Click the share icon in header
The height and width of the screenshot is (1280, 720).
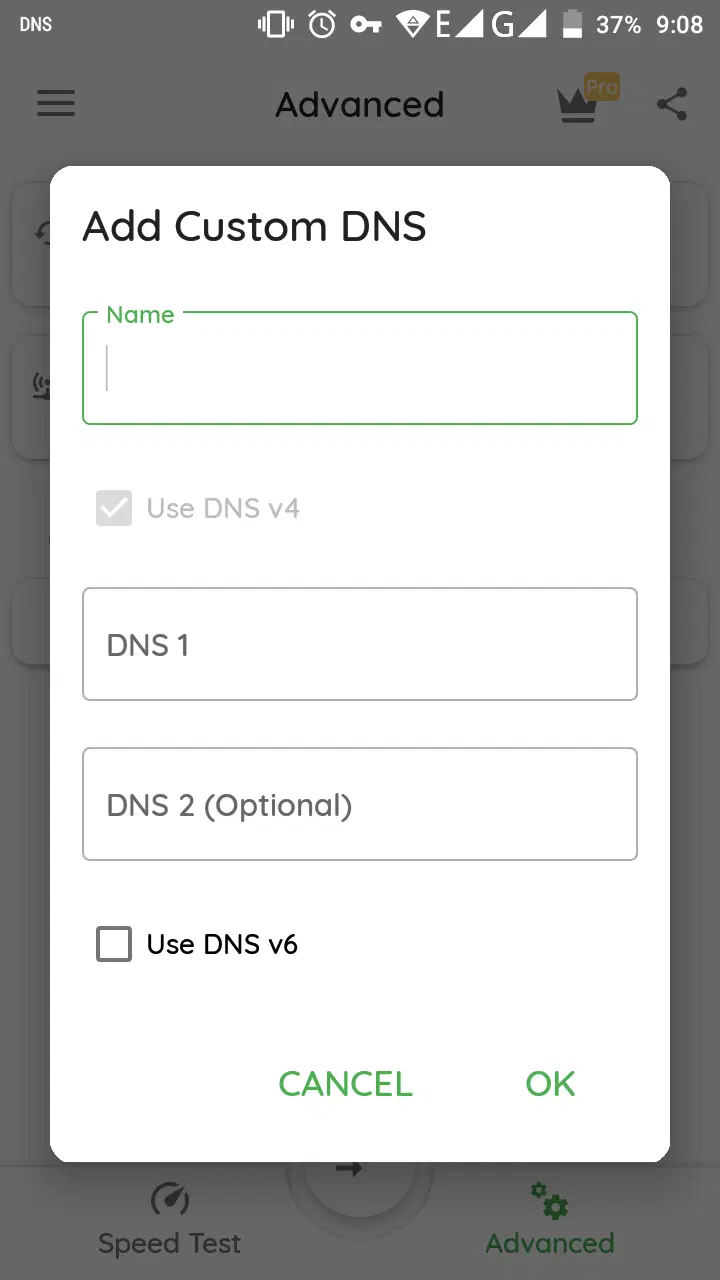pos(672,104)
